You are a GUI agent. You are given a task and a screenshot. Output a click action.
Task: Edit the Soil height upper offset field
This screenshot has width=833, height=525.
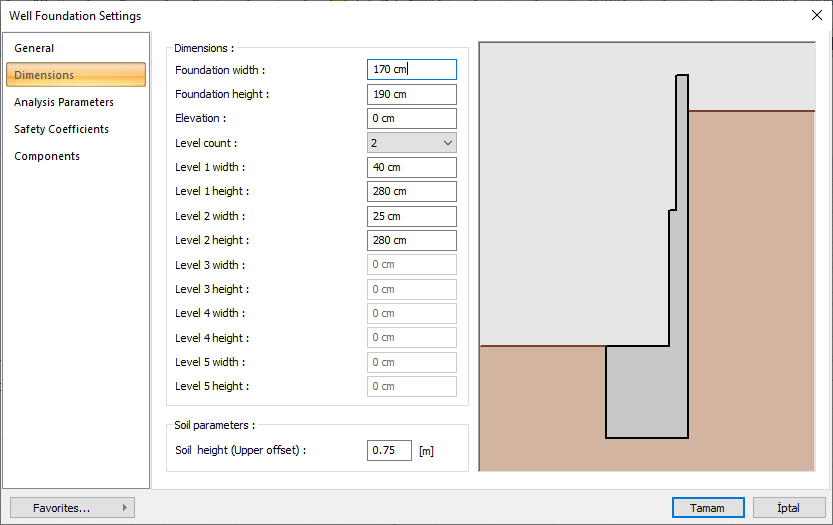pos(389,450)
